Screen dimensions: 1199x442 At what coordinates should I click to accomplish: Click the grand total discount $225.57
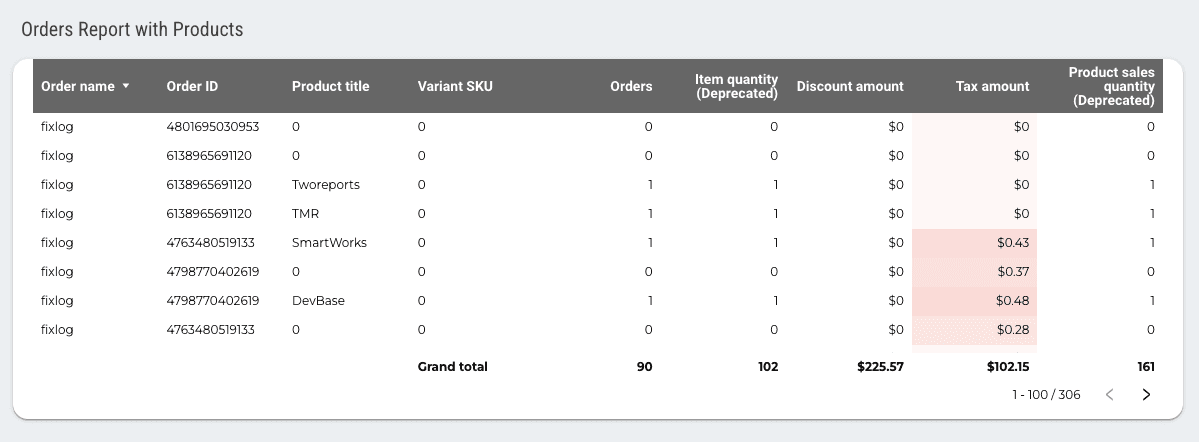pos(880,367)
